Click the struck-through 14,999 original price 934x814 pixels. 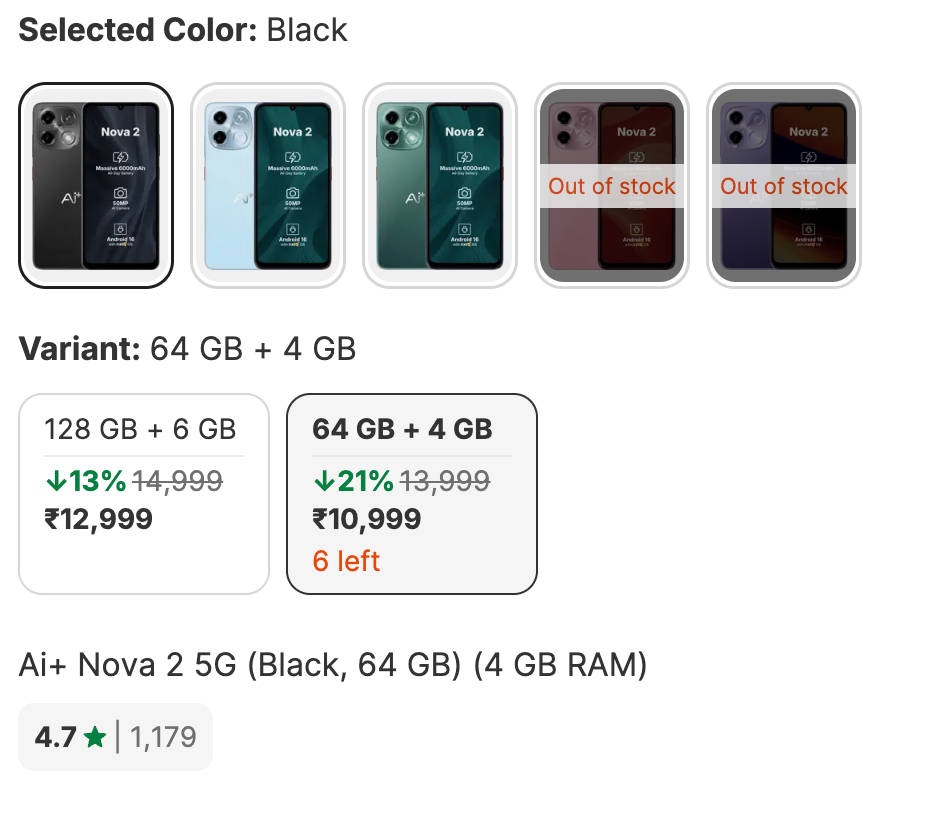coord(178,482)
